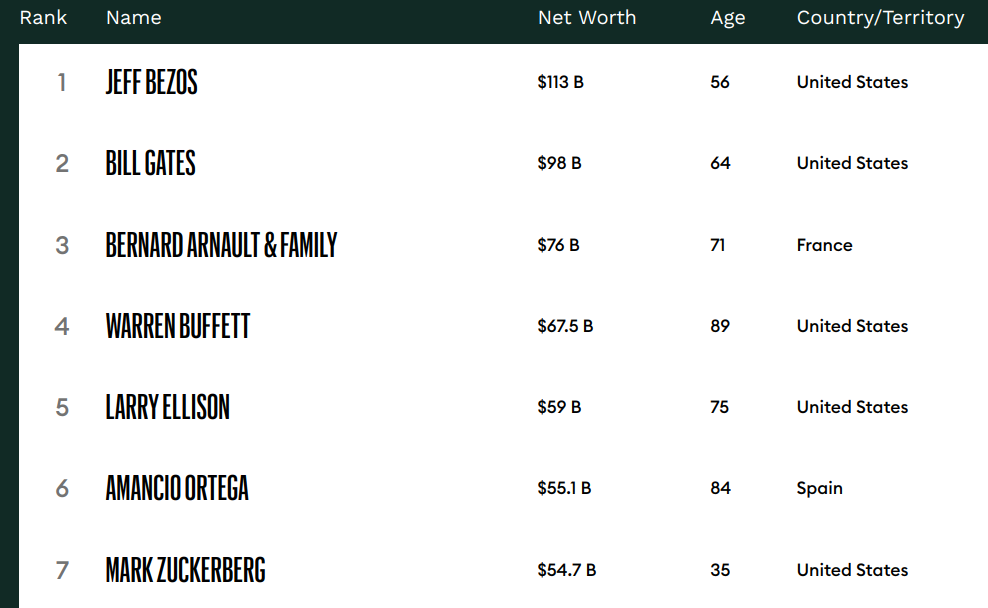Click the Spain country entry

pyautogui.click(x=819, y=488)
